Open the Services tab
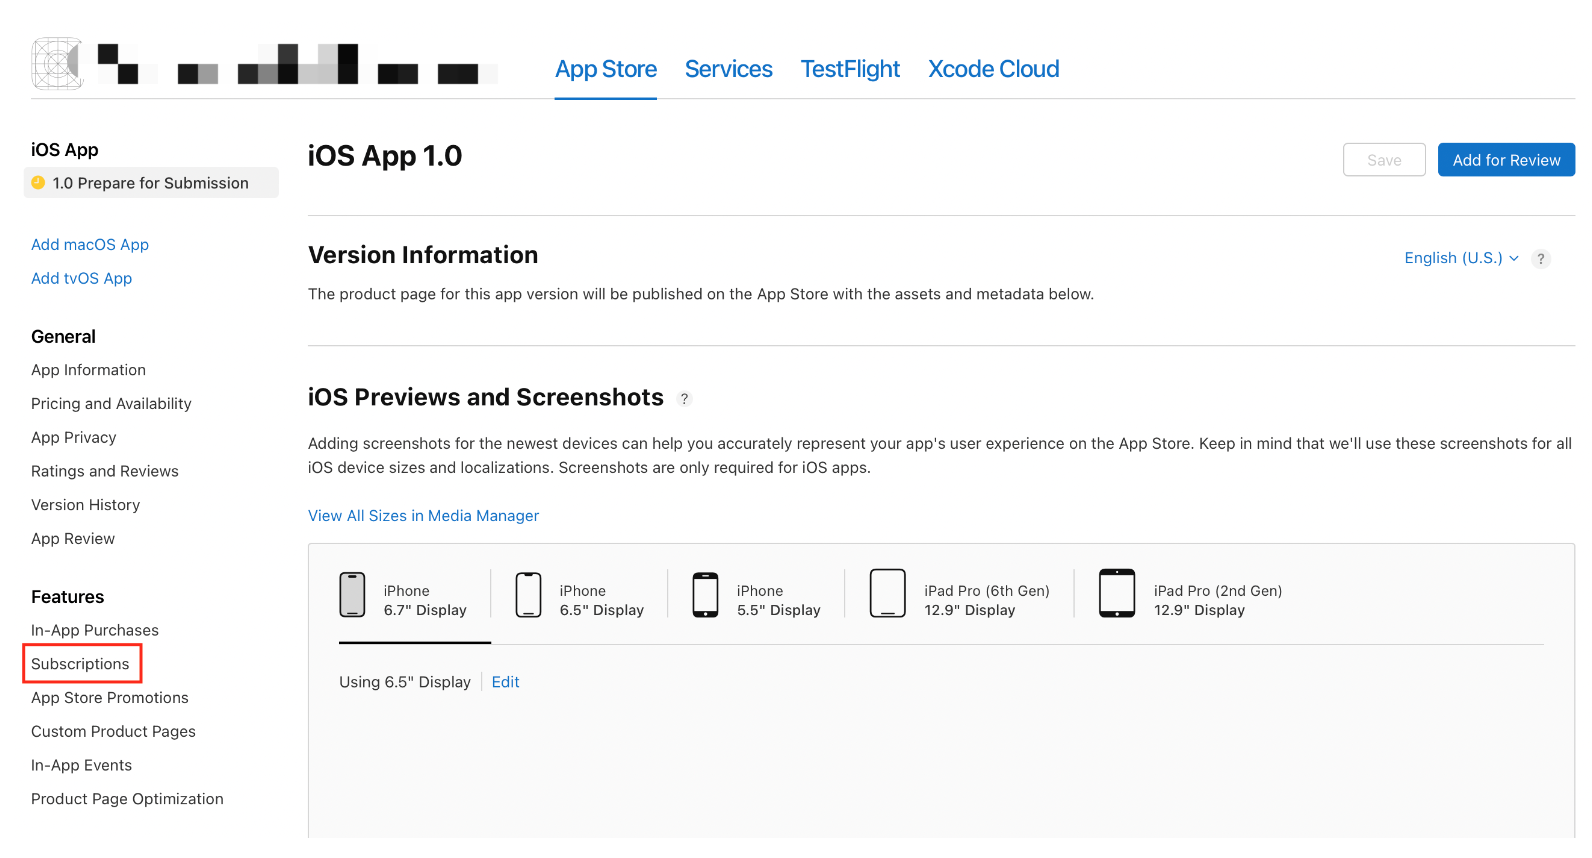Image resolution: width=1592 pixels, height=858 pixels. click(729, 69)
